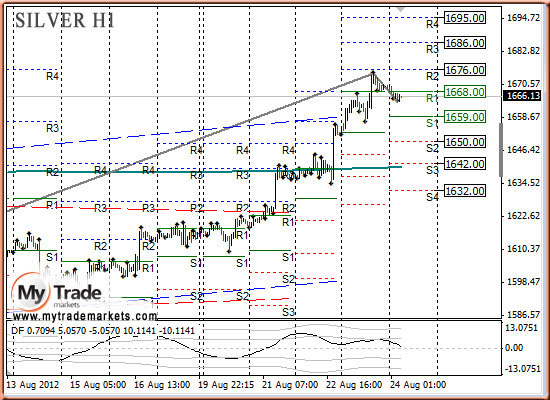Click the 1598.47 price axis value
This screenshot has height=400, width=550.
coord(524,282)
